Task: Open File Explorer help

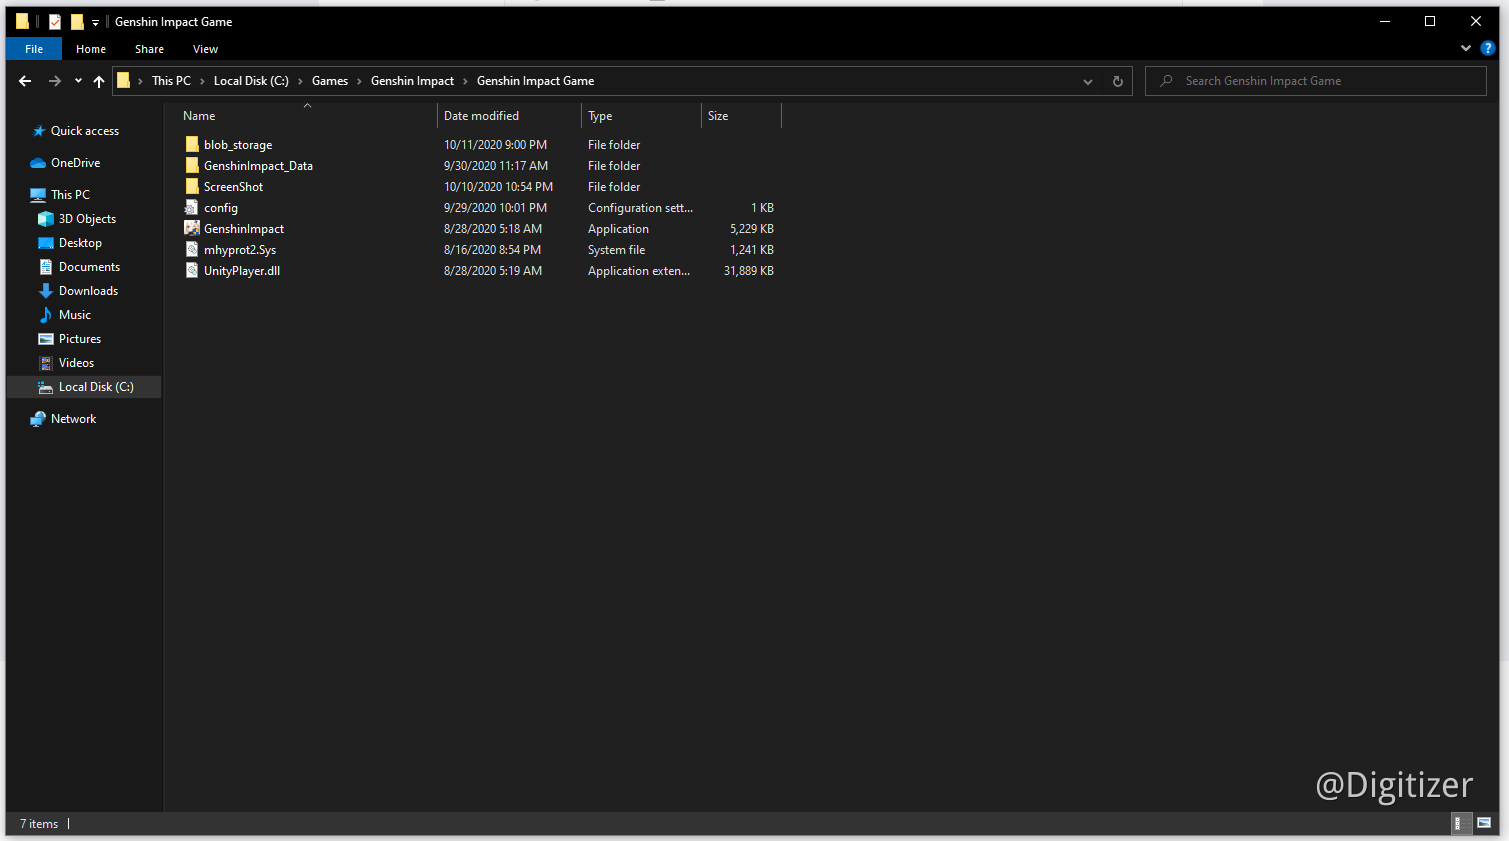Action: click(x=1487, y=48)
